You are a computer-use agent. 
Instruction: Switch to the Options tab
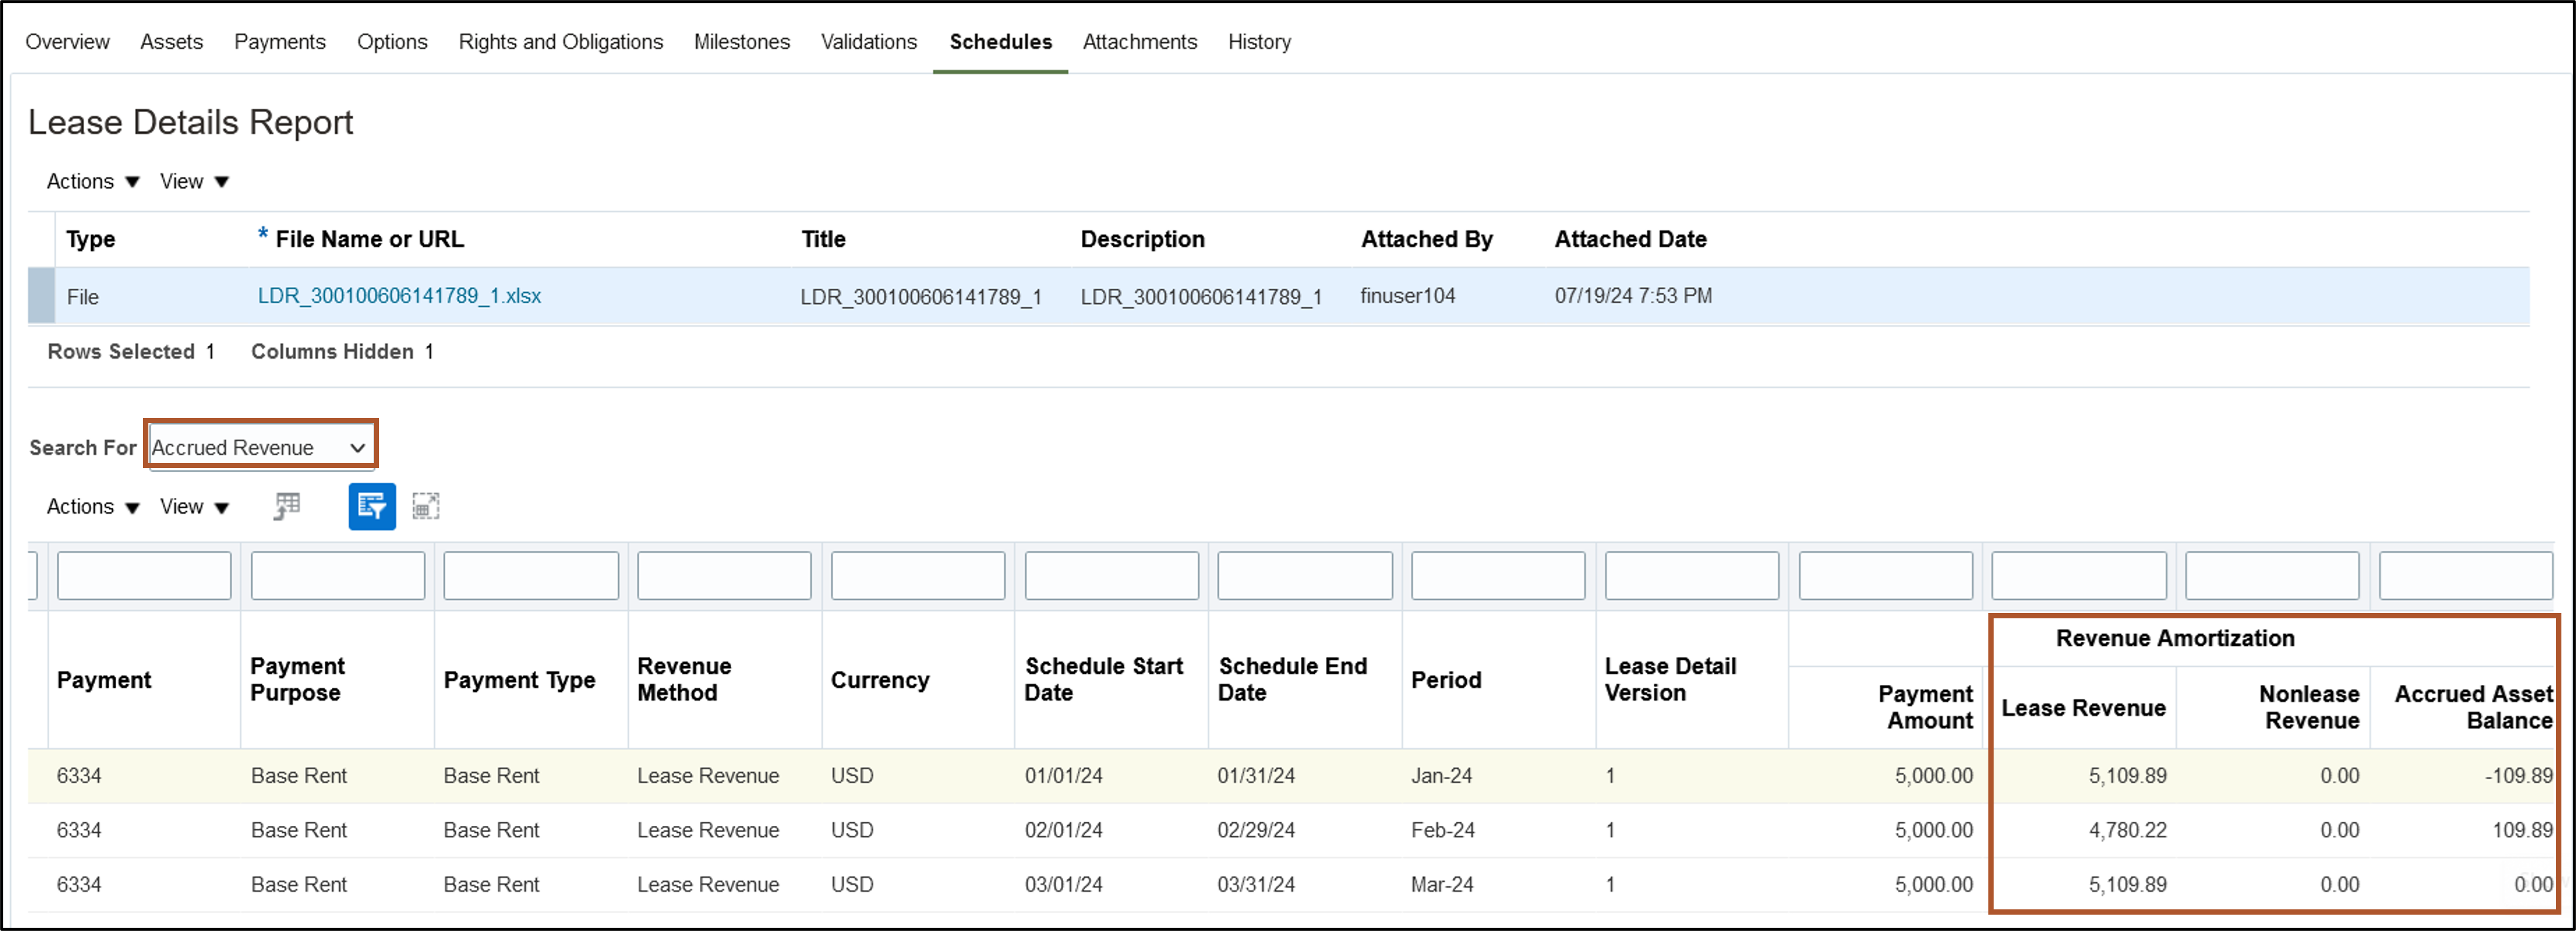point(392,42)
